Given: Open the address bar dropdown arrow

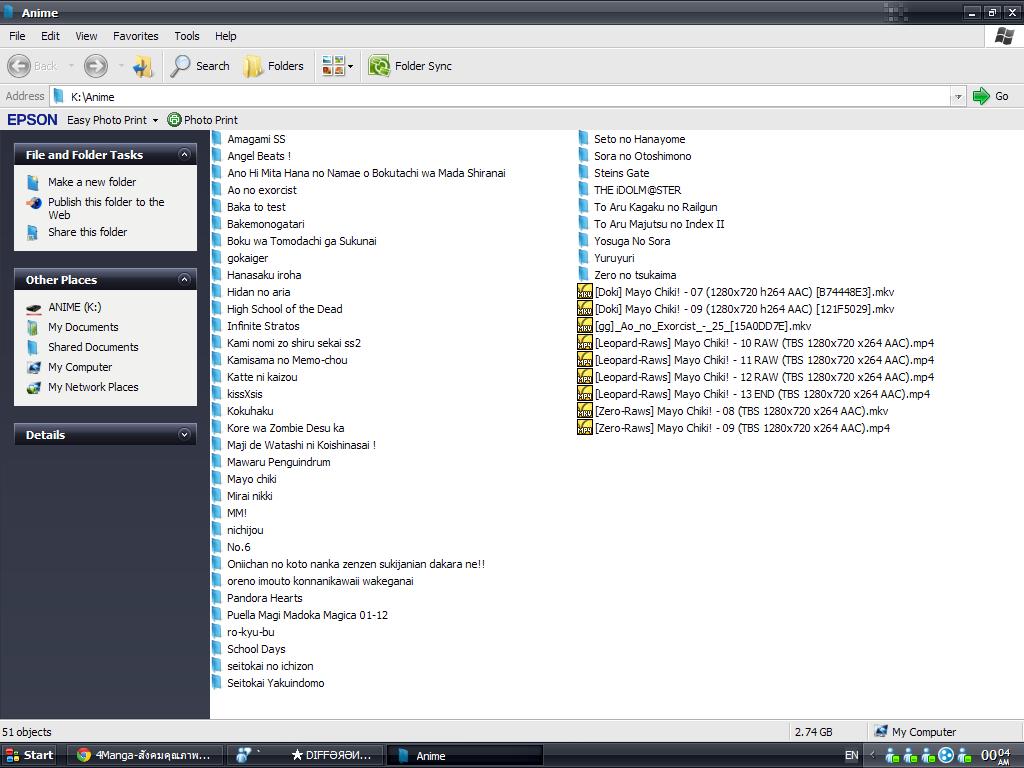Looking at the screenshot, I should click(958, 97).
